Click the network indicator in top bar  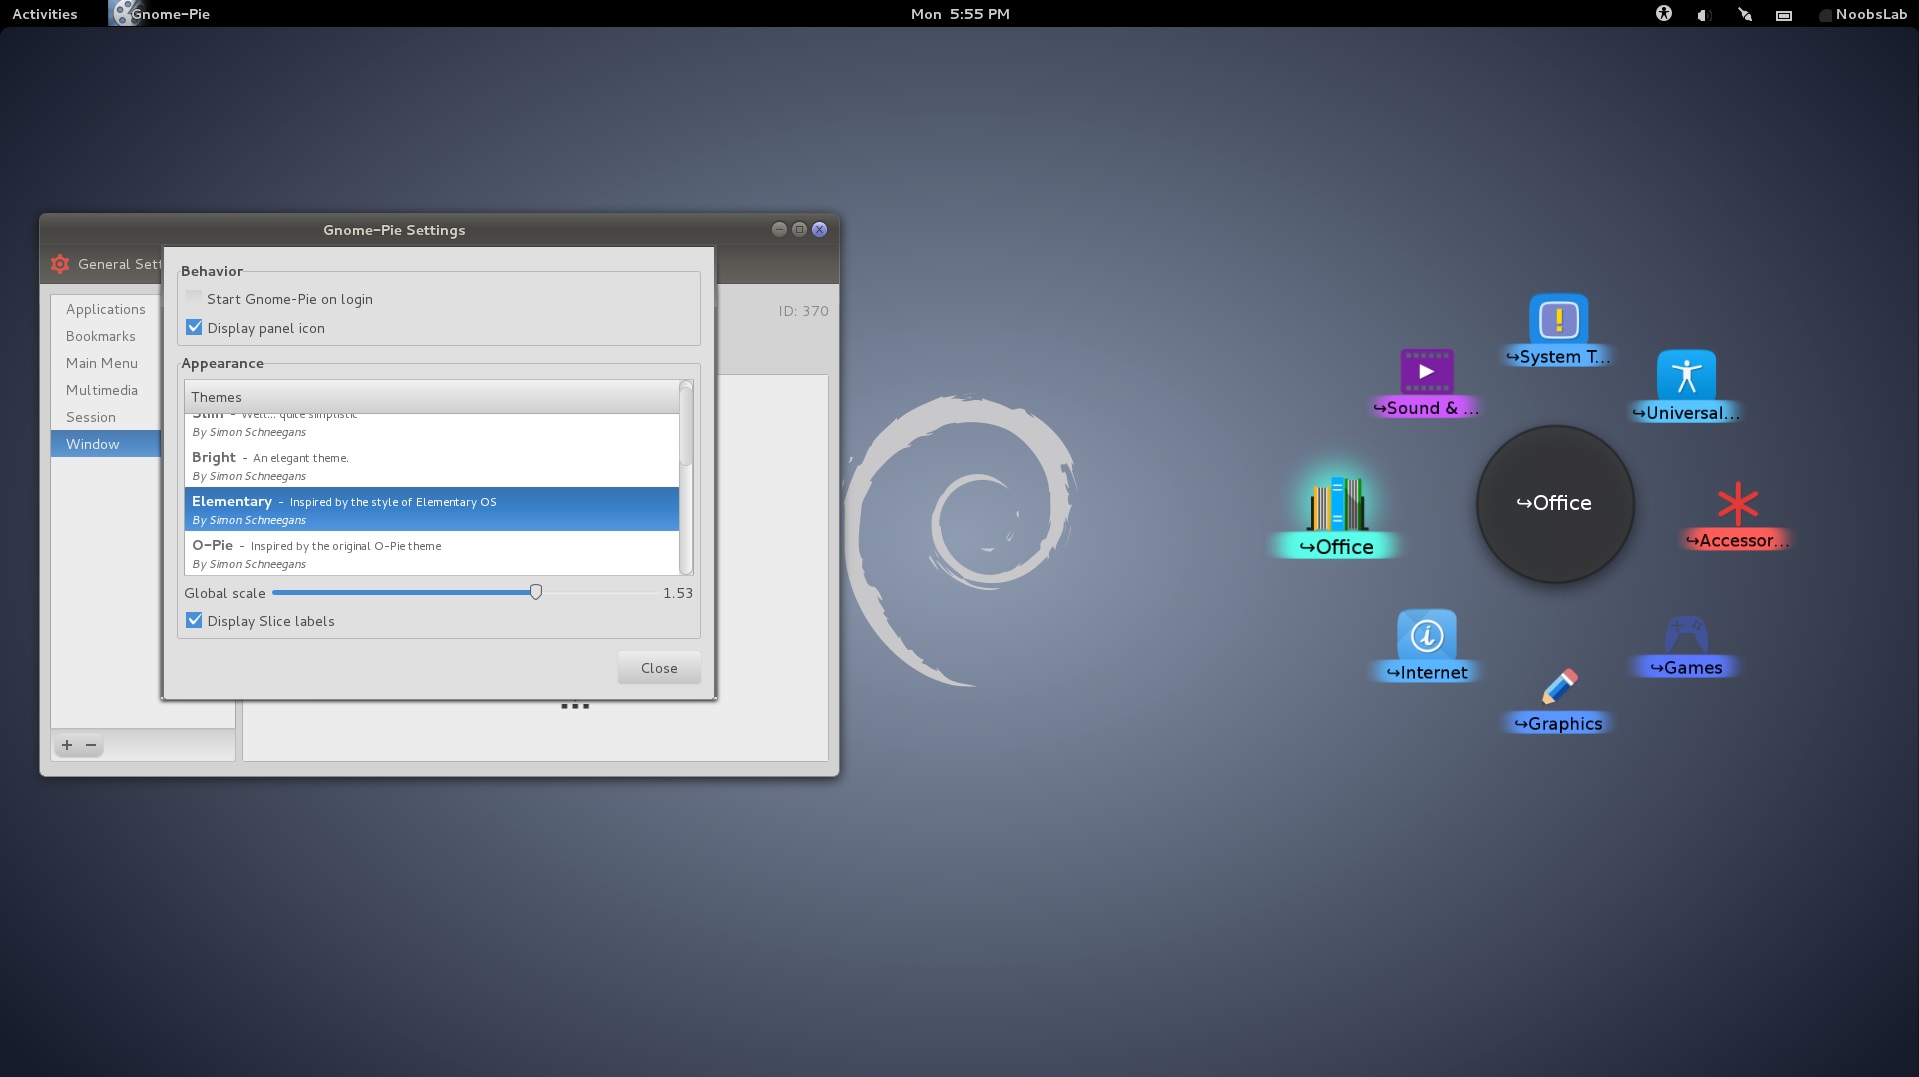coord(1745,14)
